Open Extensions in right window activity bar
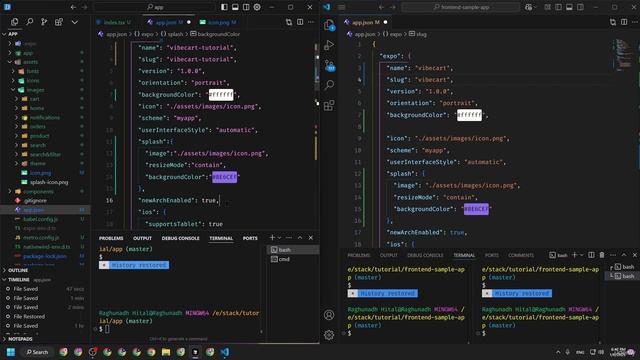 [x=329, y=105]
